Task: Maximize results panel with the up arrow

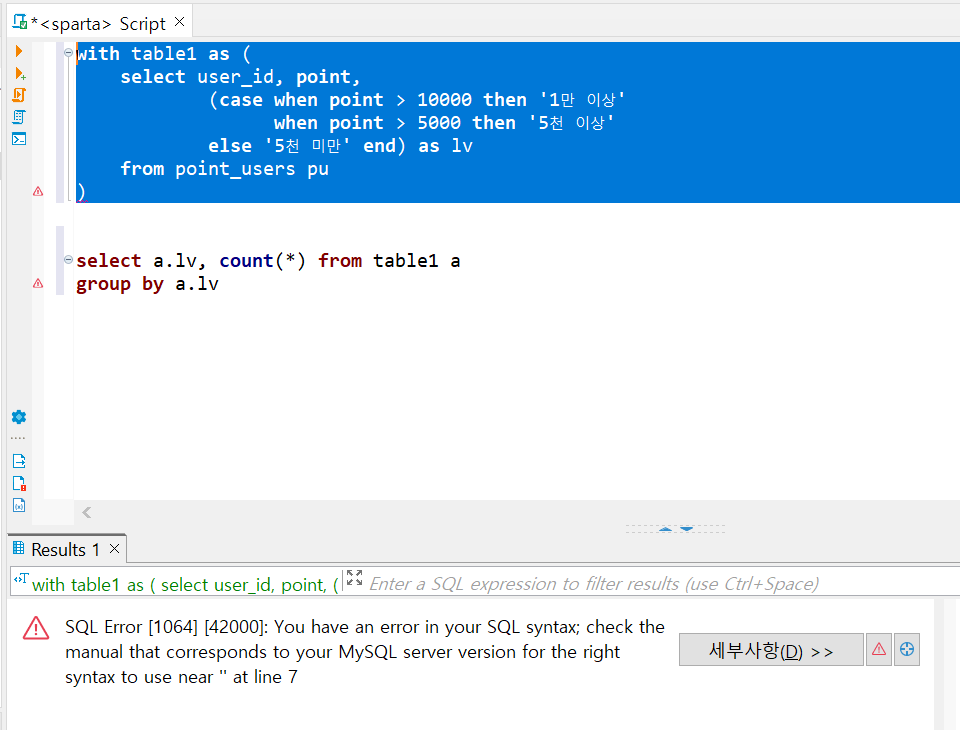Action: [666, 529]
